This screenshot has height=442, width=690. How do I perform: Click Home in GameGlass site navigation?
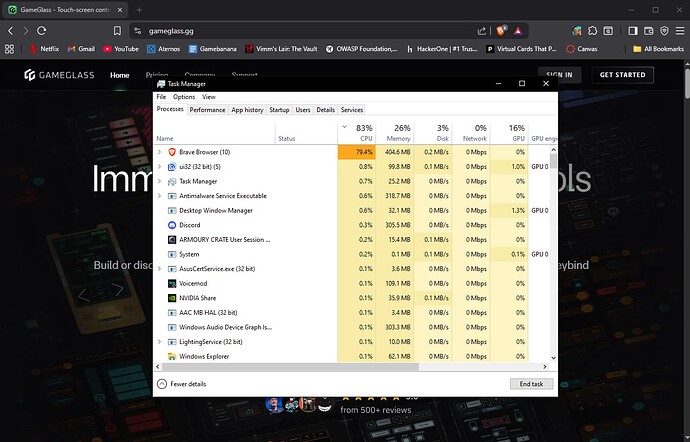pos(120,75)
